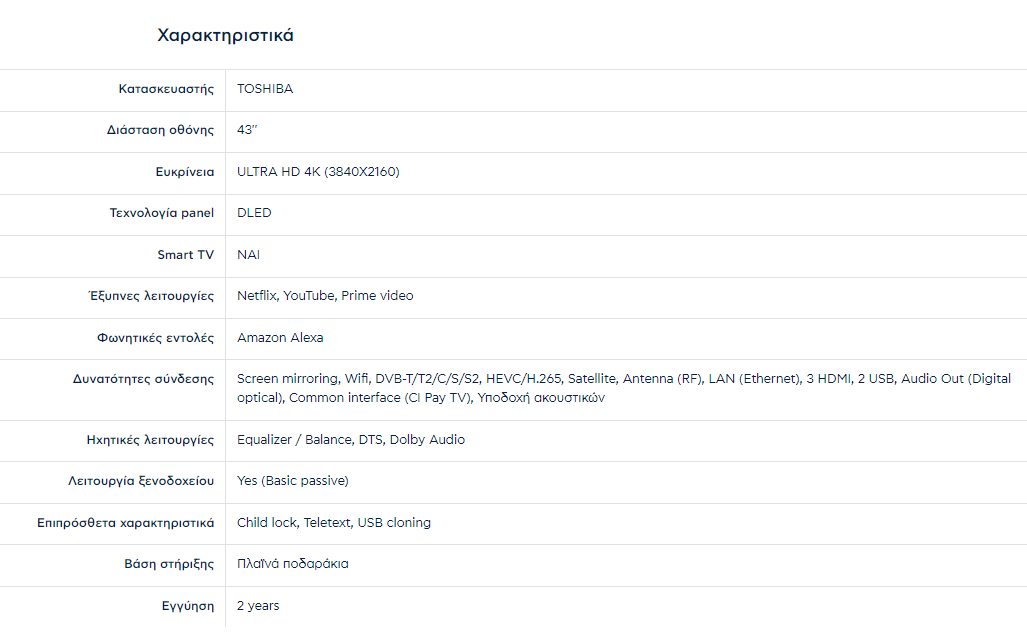
Task: Click the Κατασκευαστής row label
Action: tap(166, 89)
